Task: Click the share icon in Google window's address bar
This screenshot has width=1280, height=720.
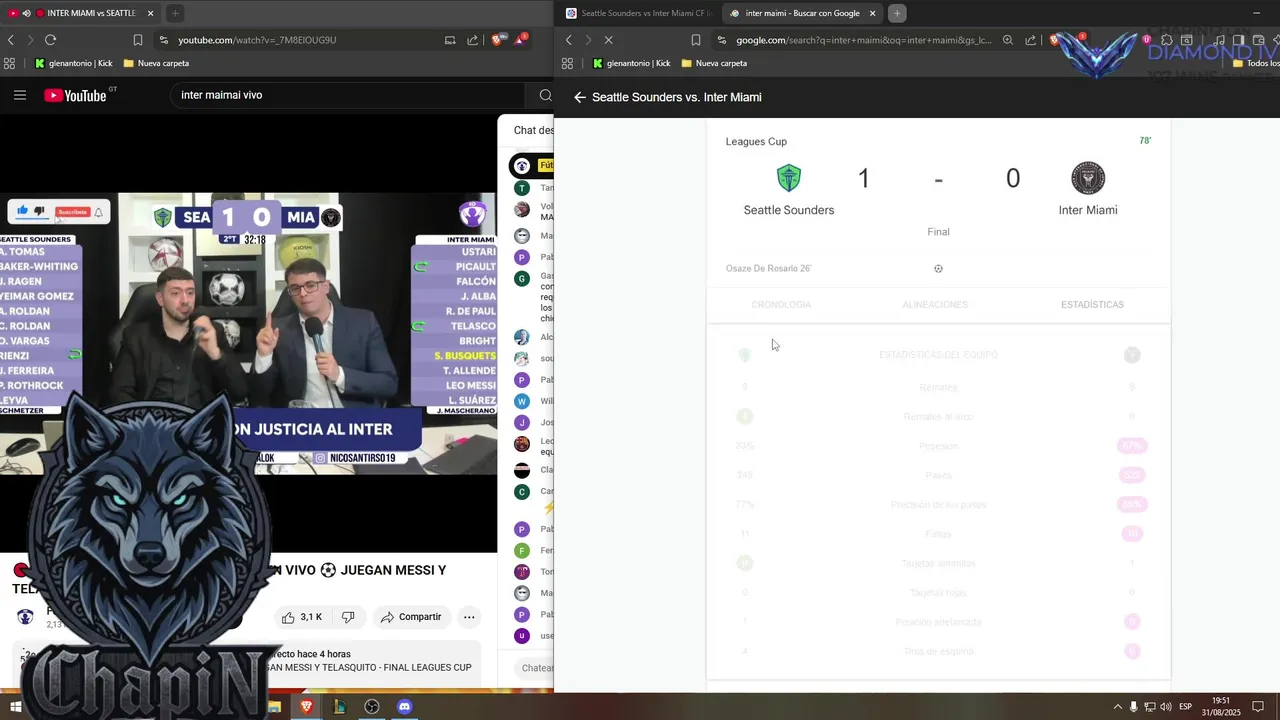Action: point(1030,40)
